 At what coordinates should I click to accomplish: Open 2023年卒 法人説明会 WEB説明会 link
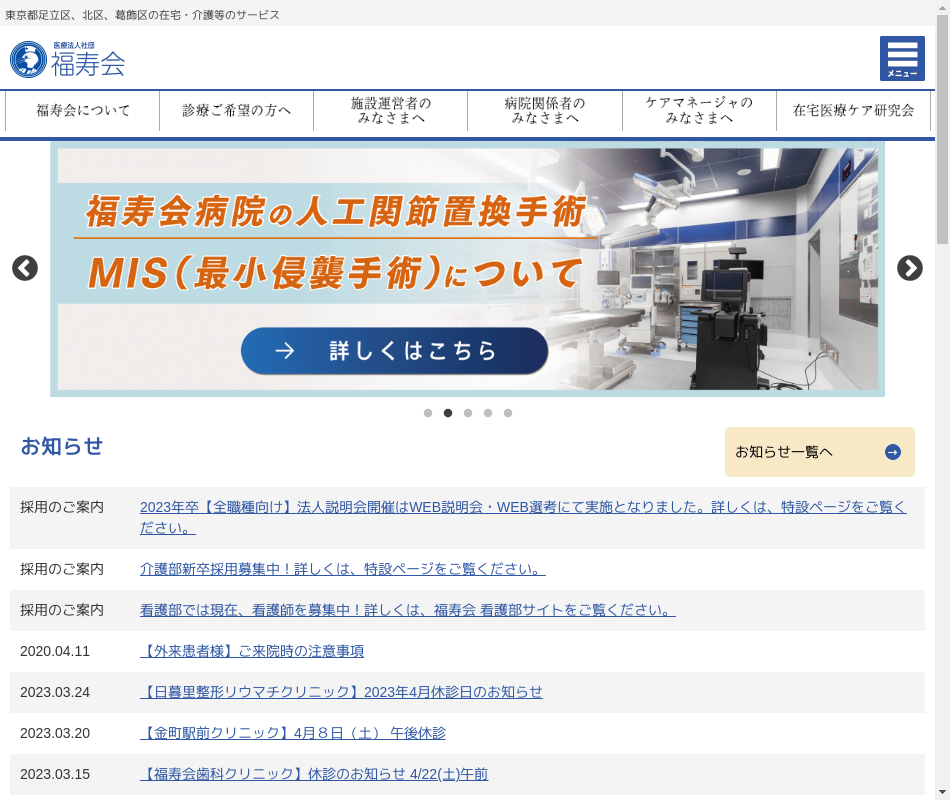[523, 518]
